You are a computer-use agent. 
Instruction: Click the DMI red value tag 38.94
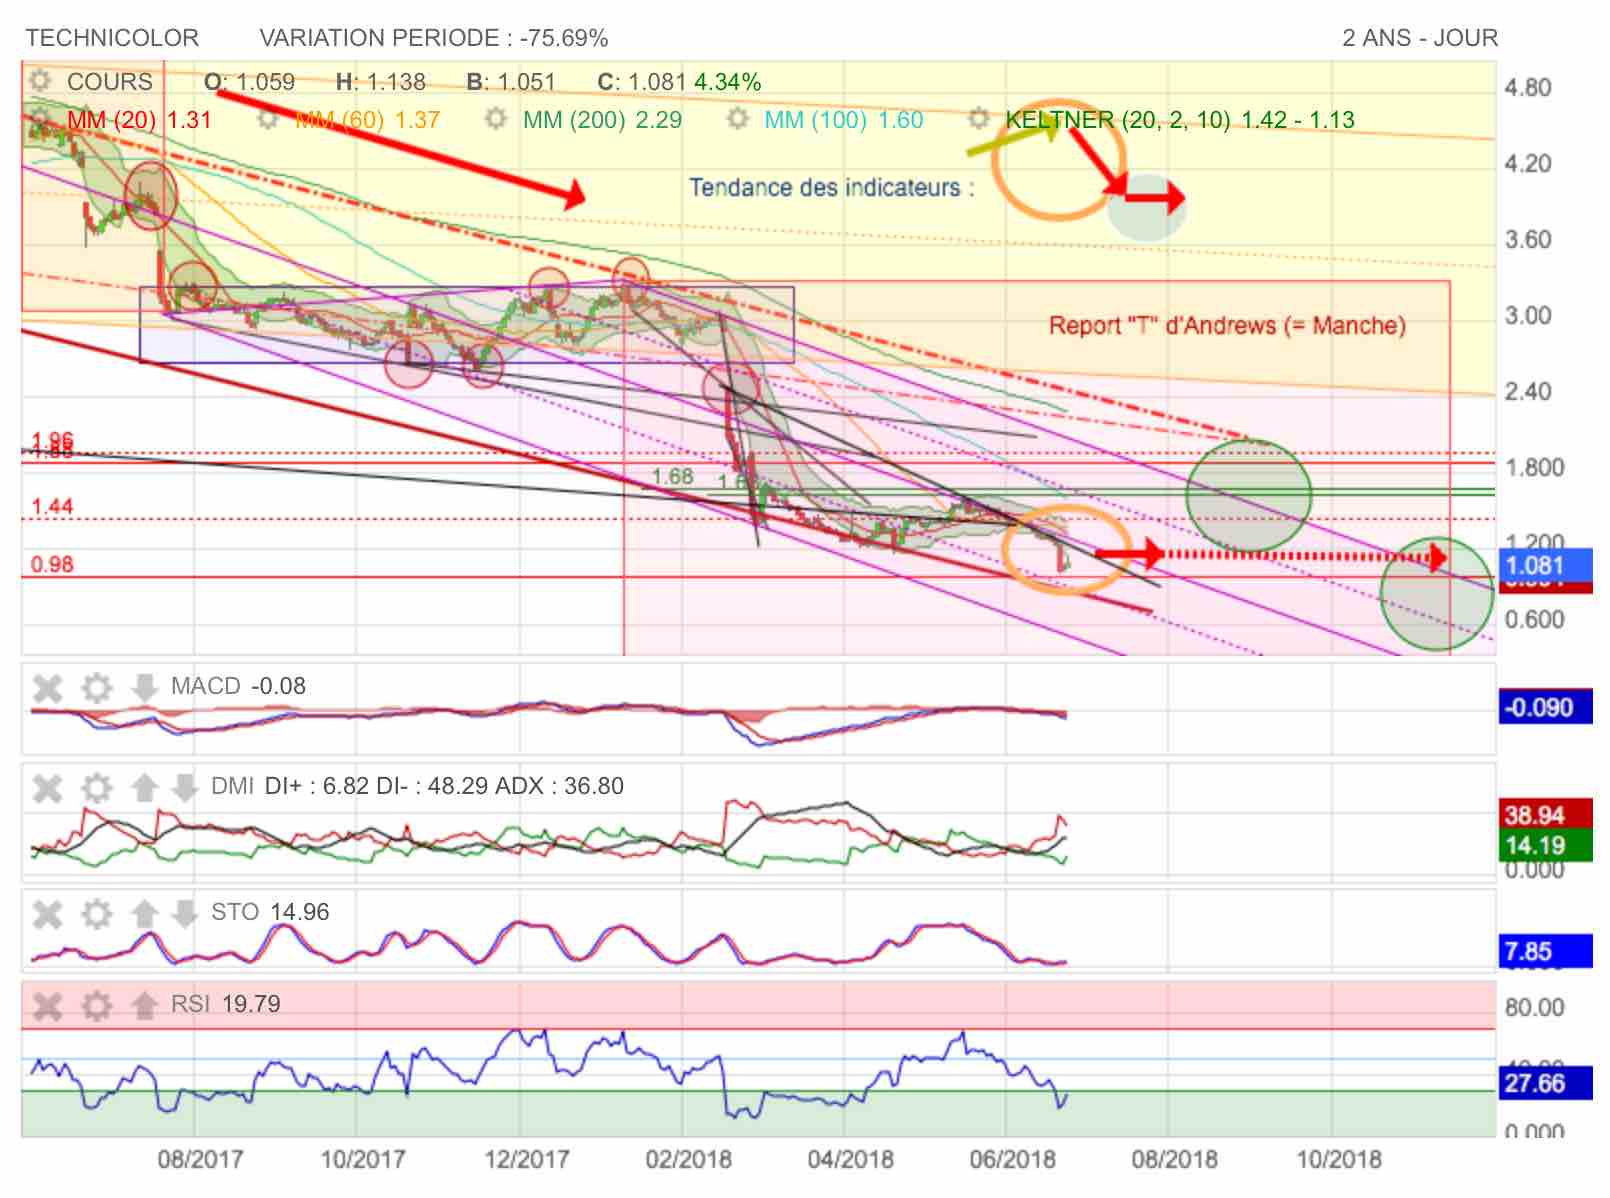point(1544,814)
